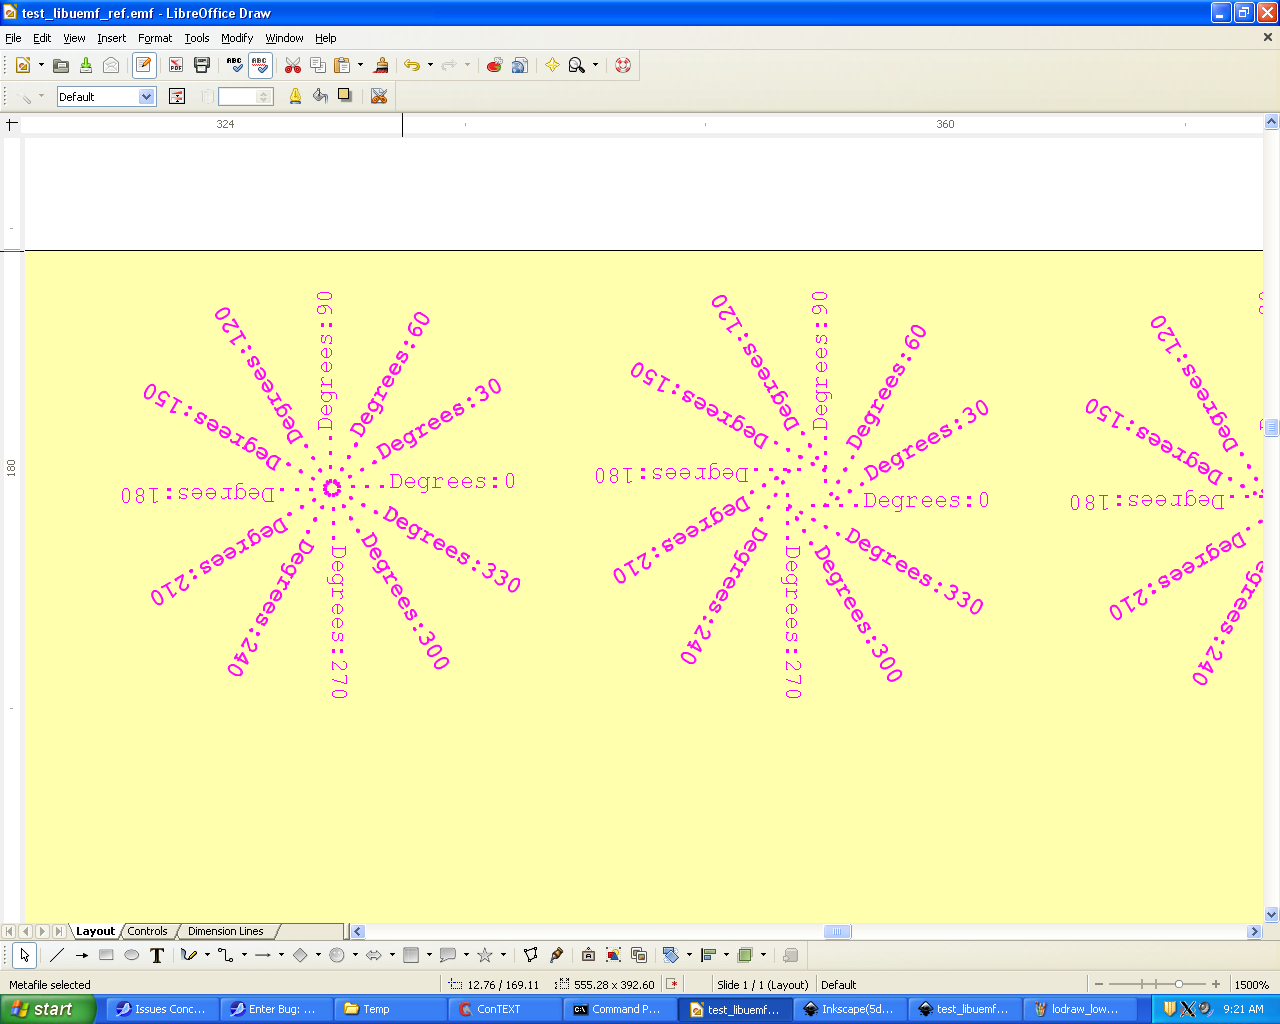The height and width of the screenshot is (1024, 1280).
Task: Toggle the Shadow button
Action: point(345,96)
